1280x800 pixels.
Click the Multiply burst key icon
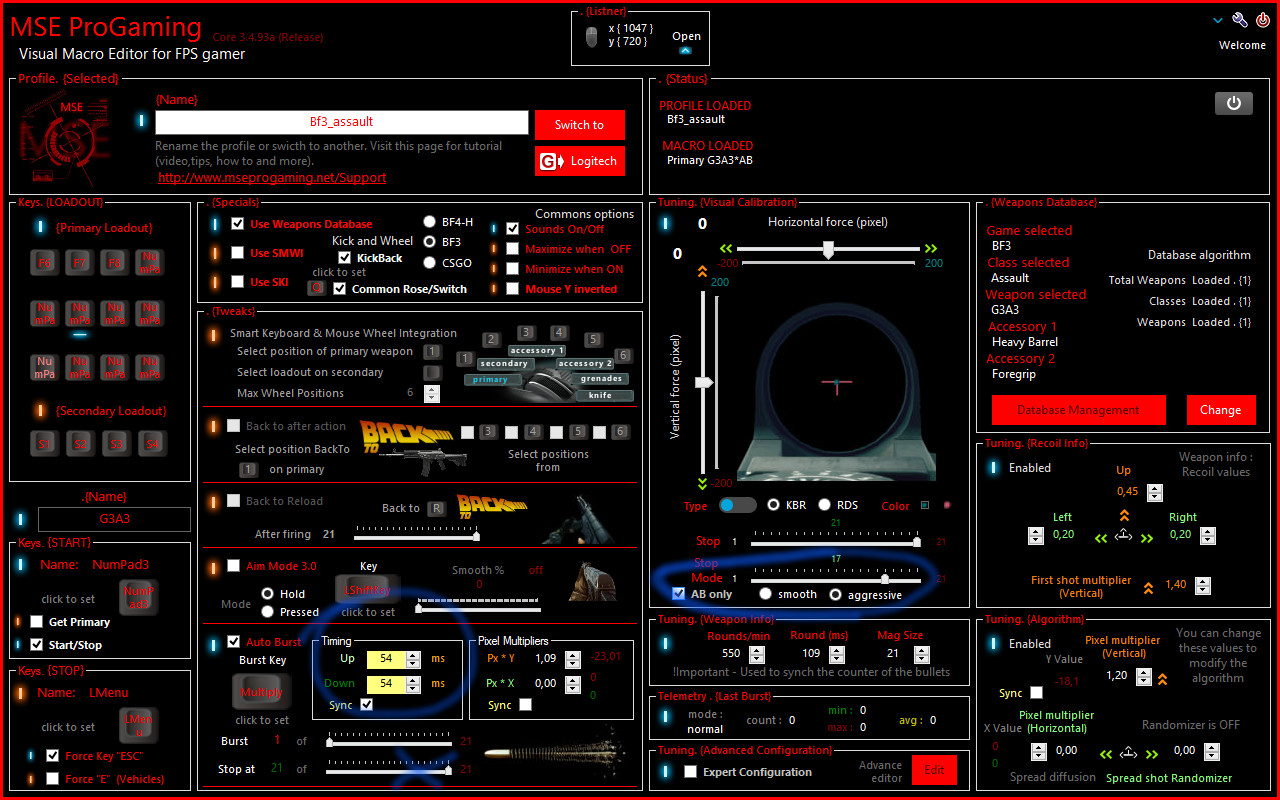(x=262, y=691)
